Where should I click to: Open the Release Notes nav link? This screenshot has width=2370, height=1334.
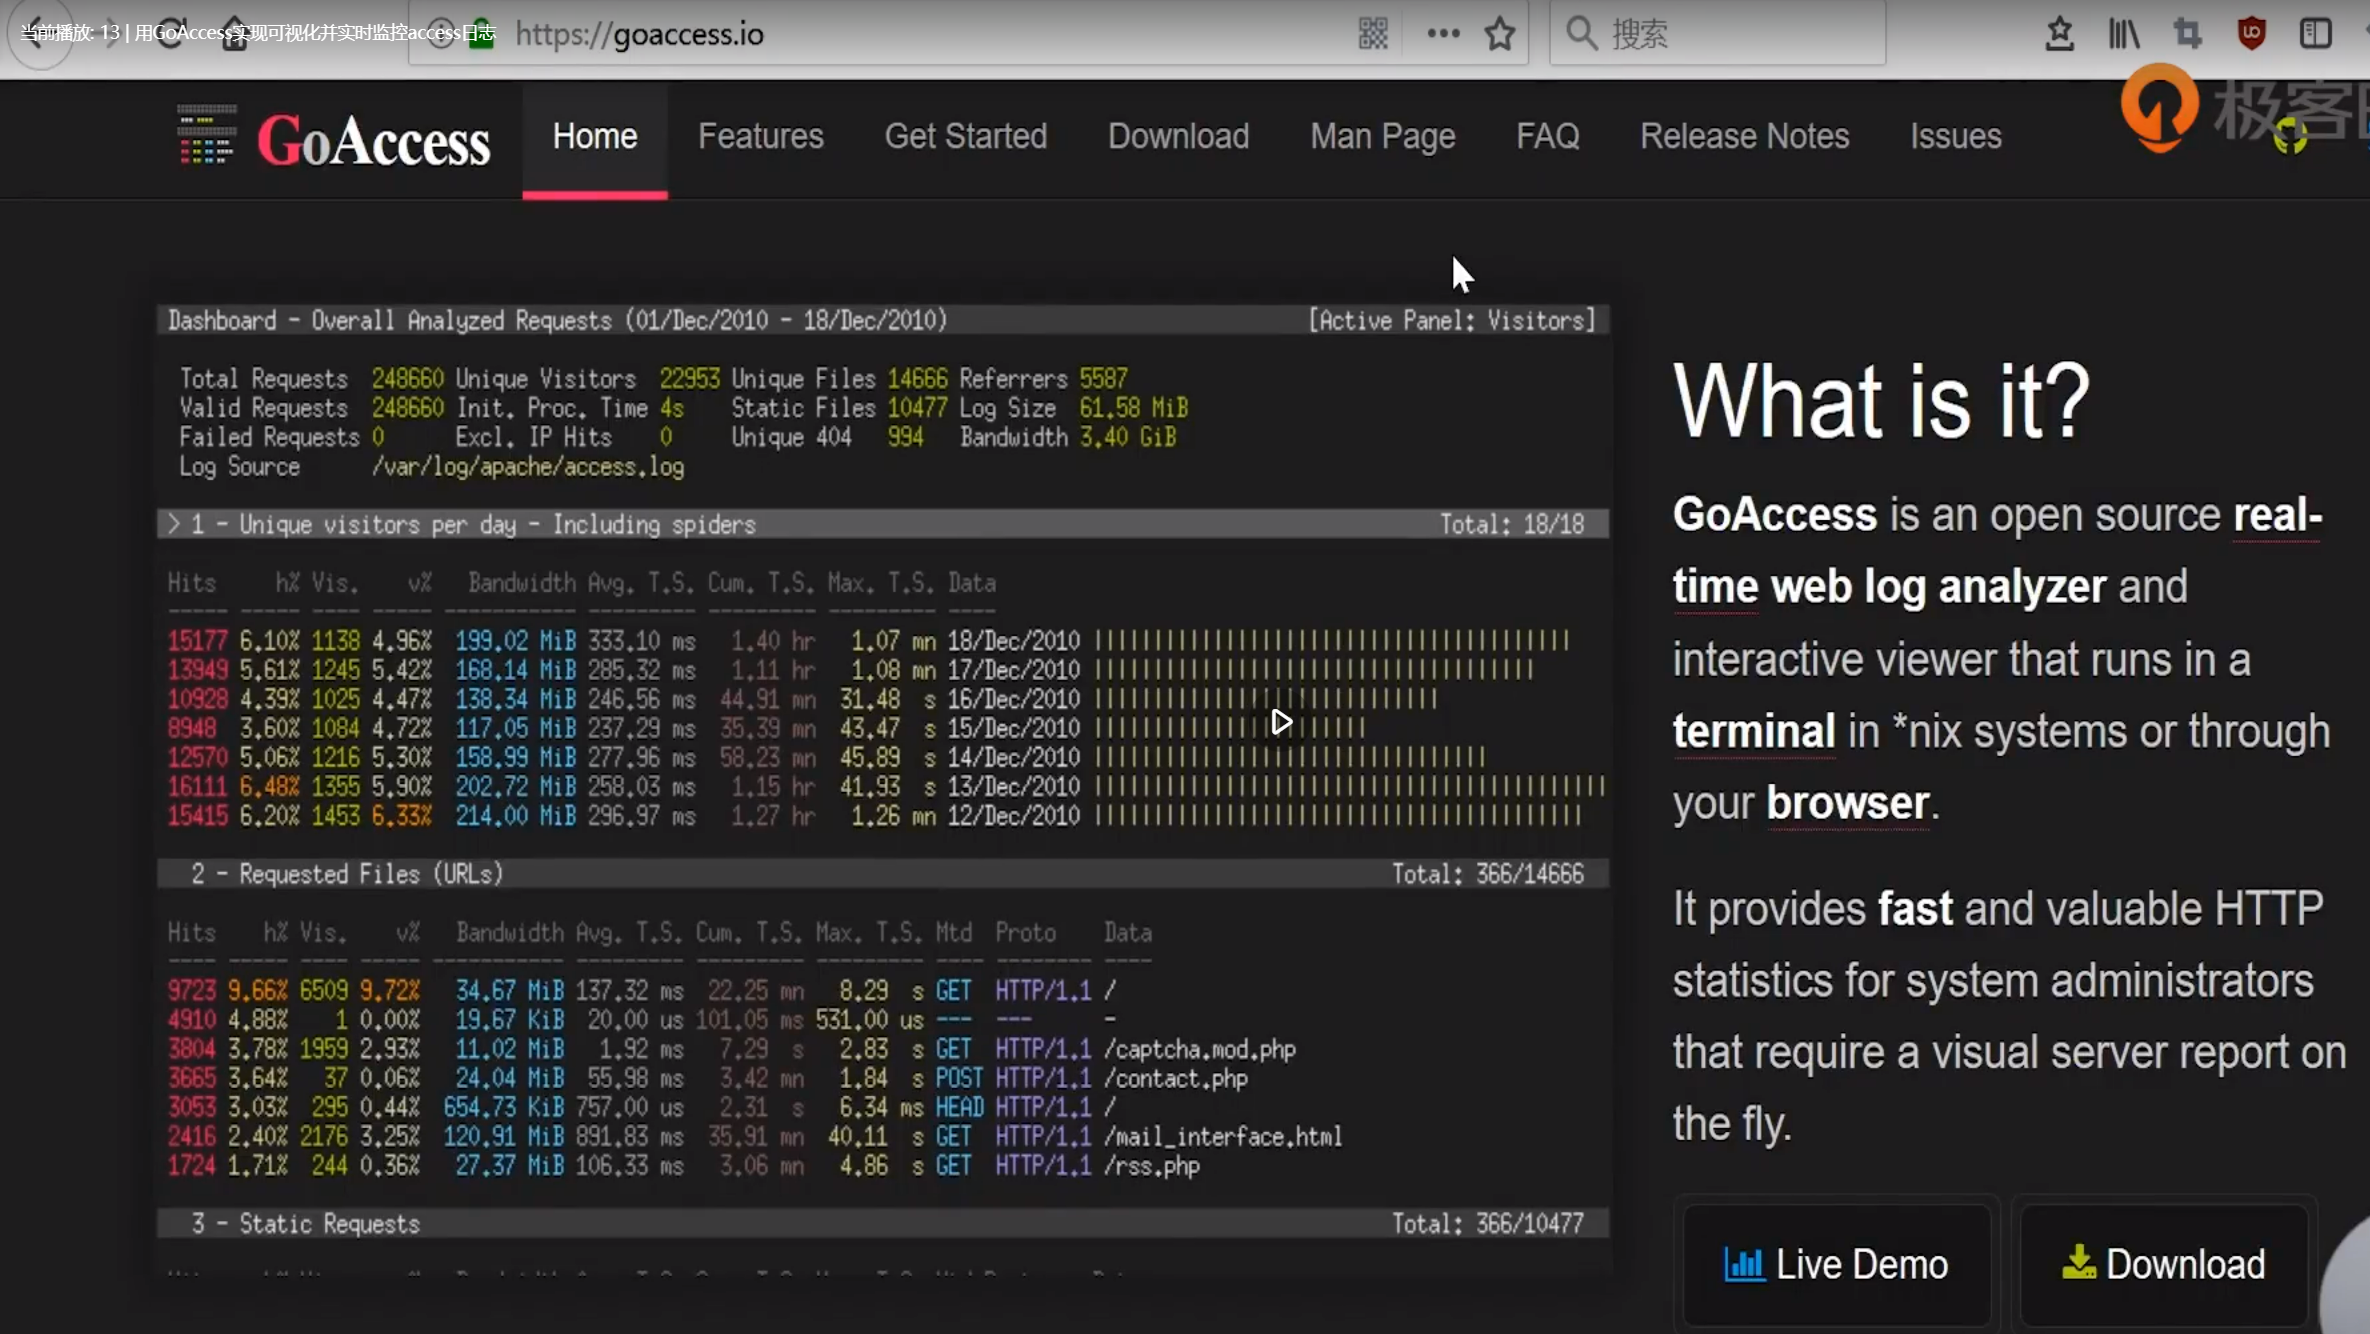[x=1745, y=136]
